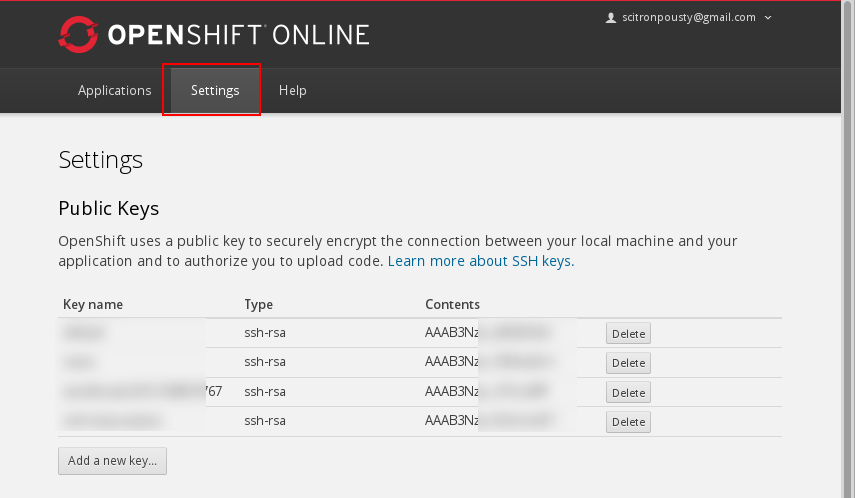
Task: Click the Add a new key button
Action: (112, 461)
